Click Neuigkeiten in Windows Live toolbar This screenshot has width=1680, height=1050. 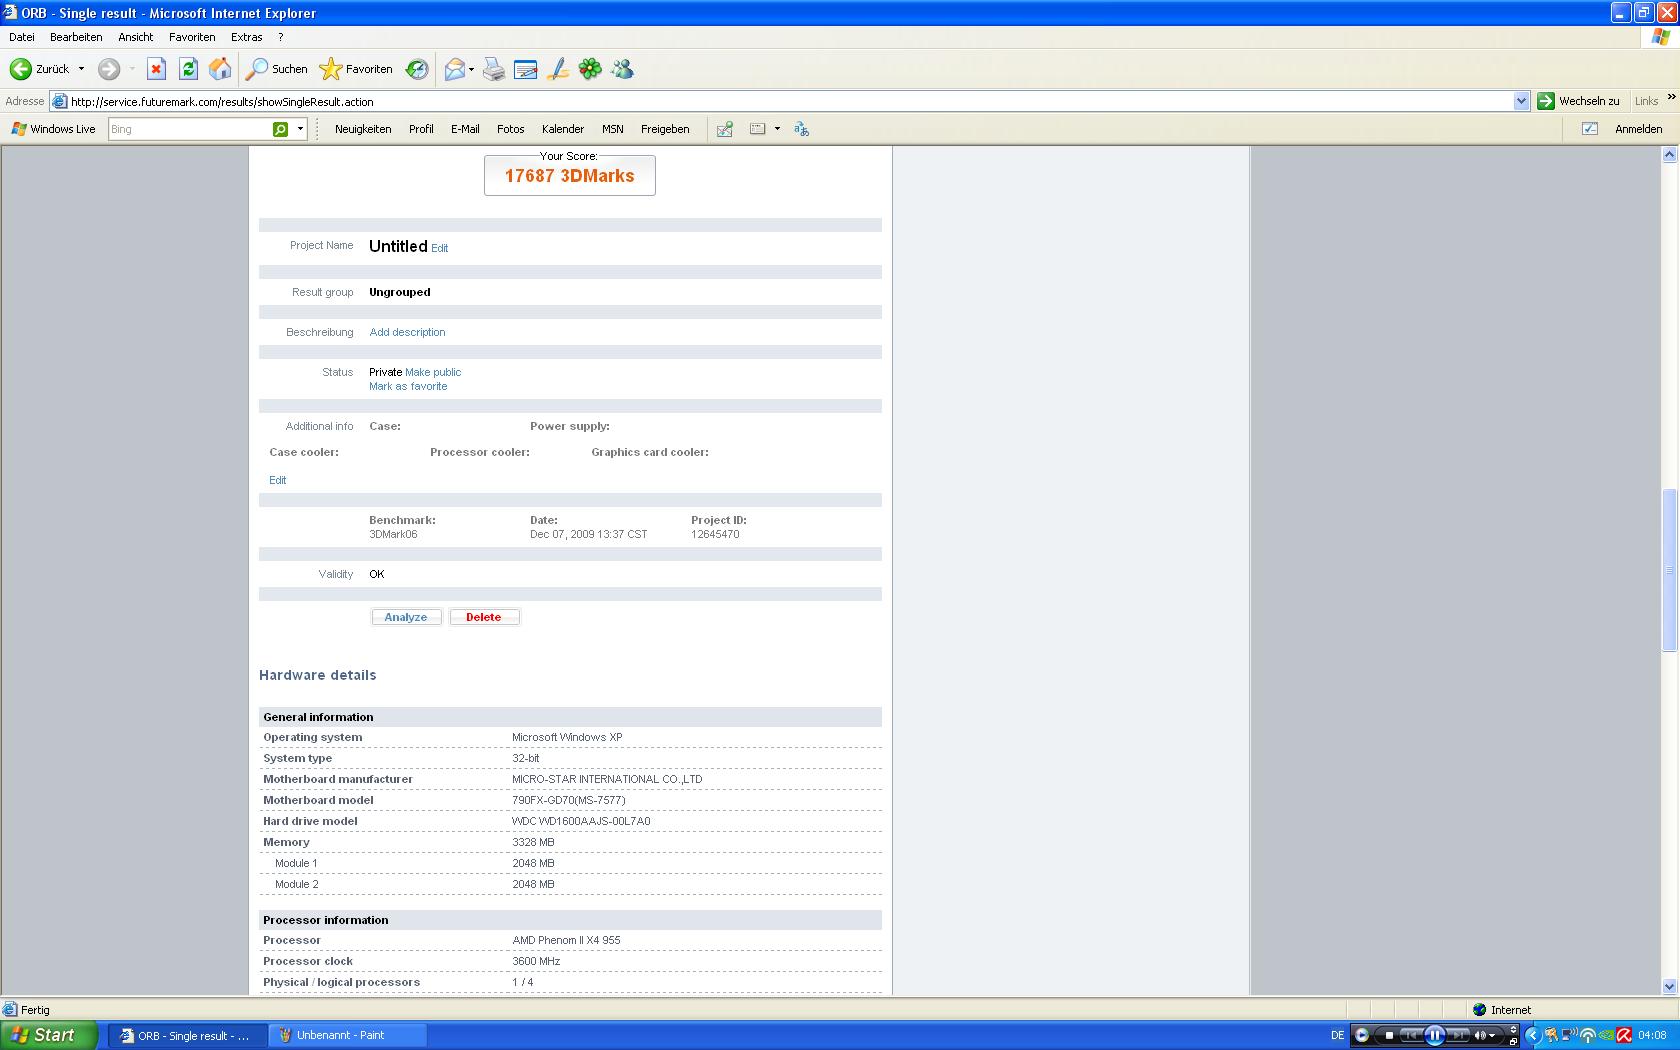[x=363, y=129]
